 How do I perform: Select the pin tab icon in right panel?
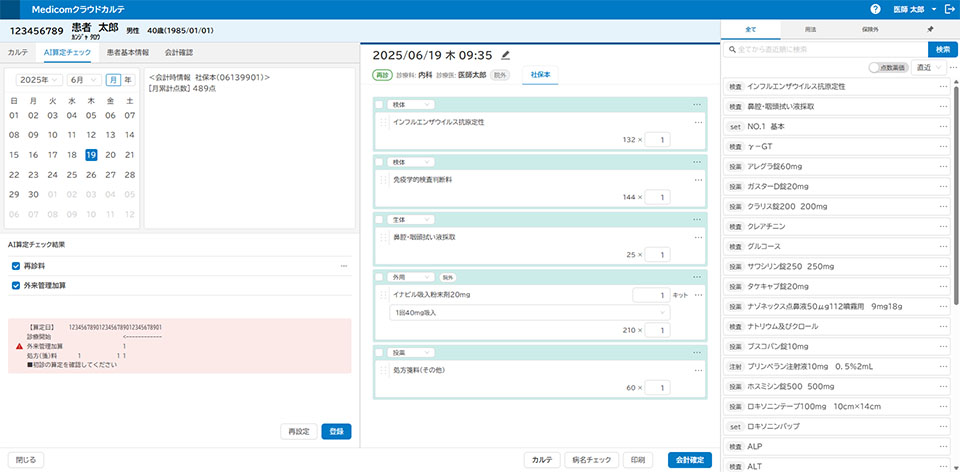click(930, 30)
